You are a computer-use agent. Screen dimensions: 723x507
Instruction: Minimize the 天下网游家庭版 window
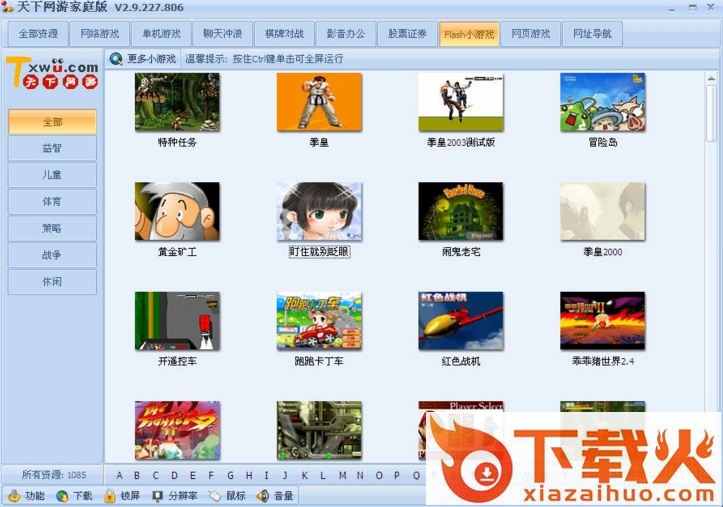672,8
